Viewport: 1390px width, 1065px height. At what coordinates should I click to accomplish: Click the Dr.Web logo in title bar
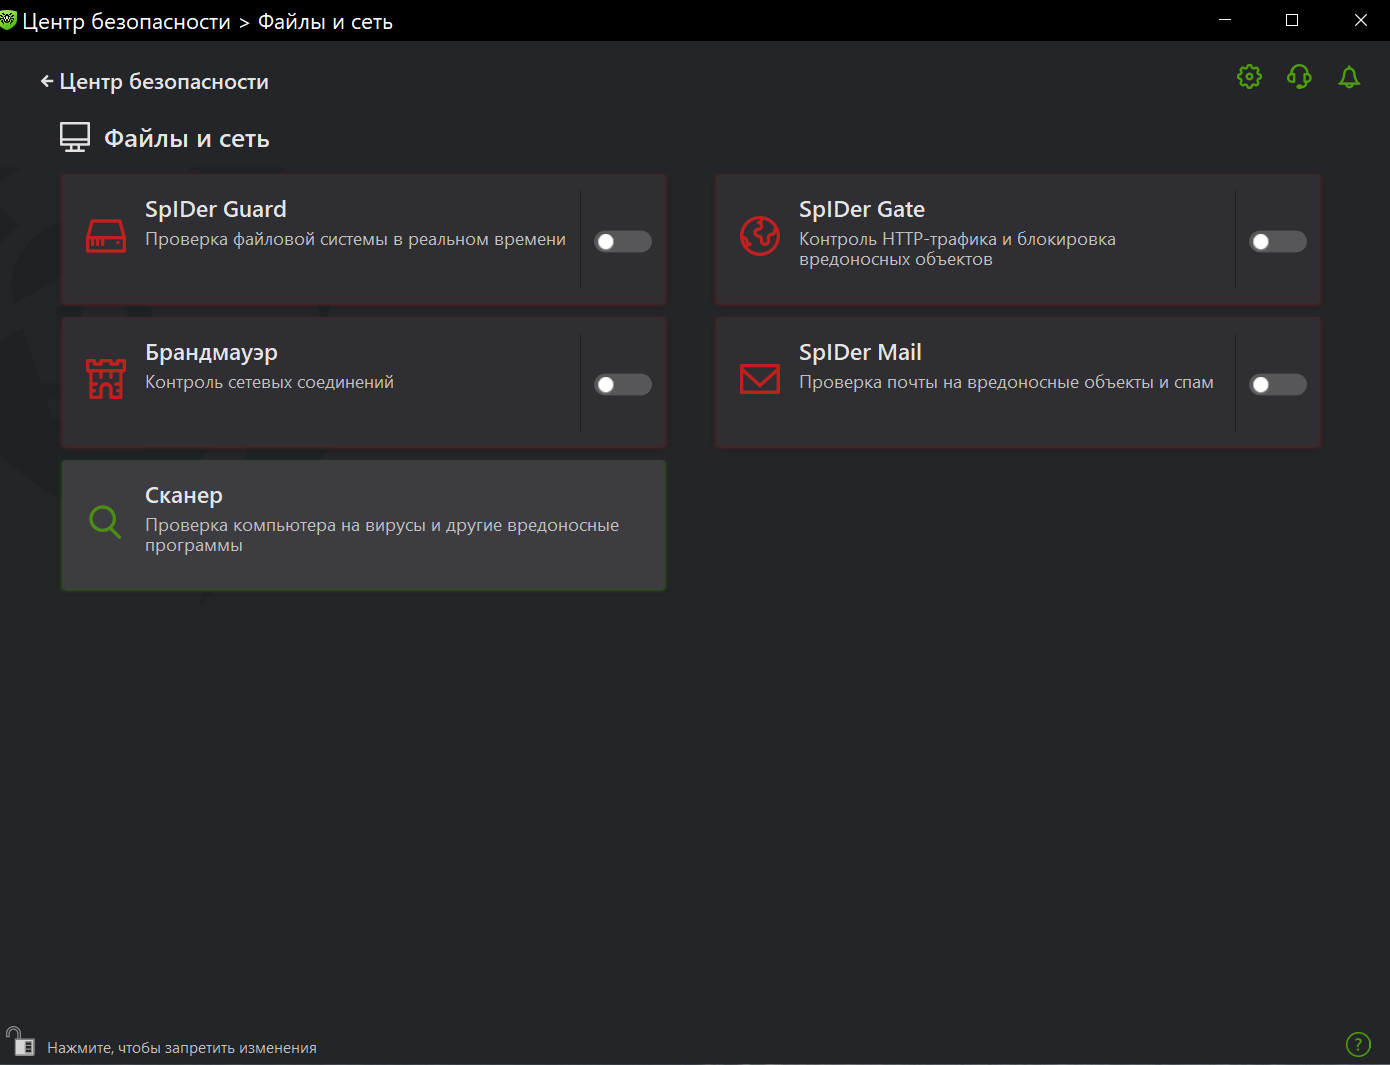(x=8, y=21)
